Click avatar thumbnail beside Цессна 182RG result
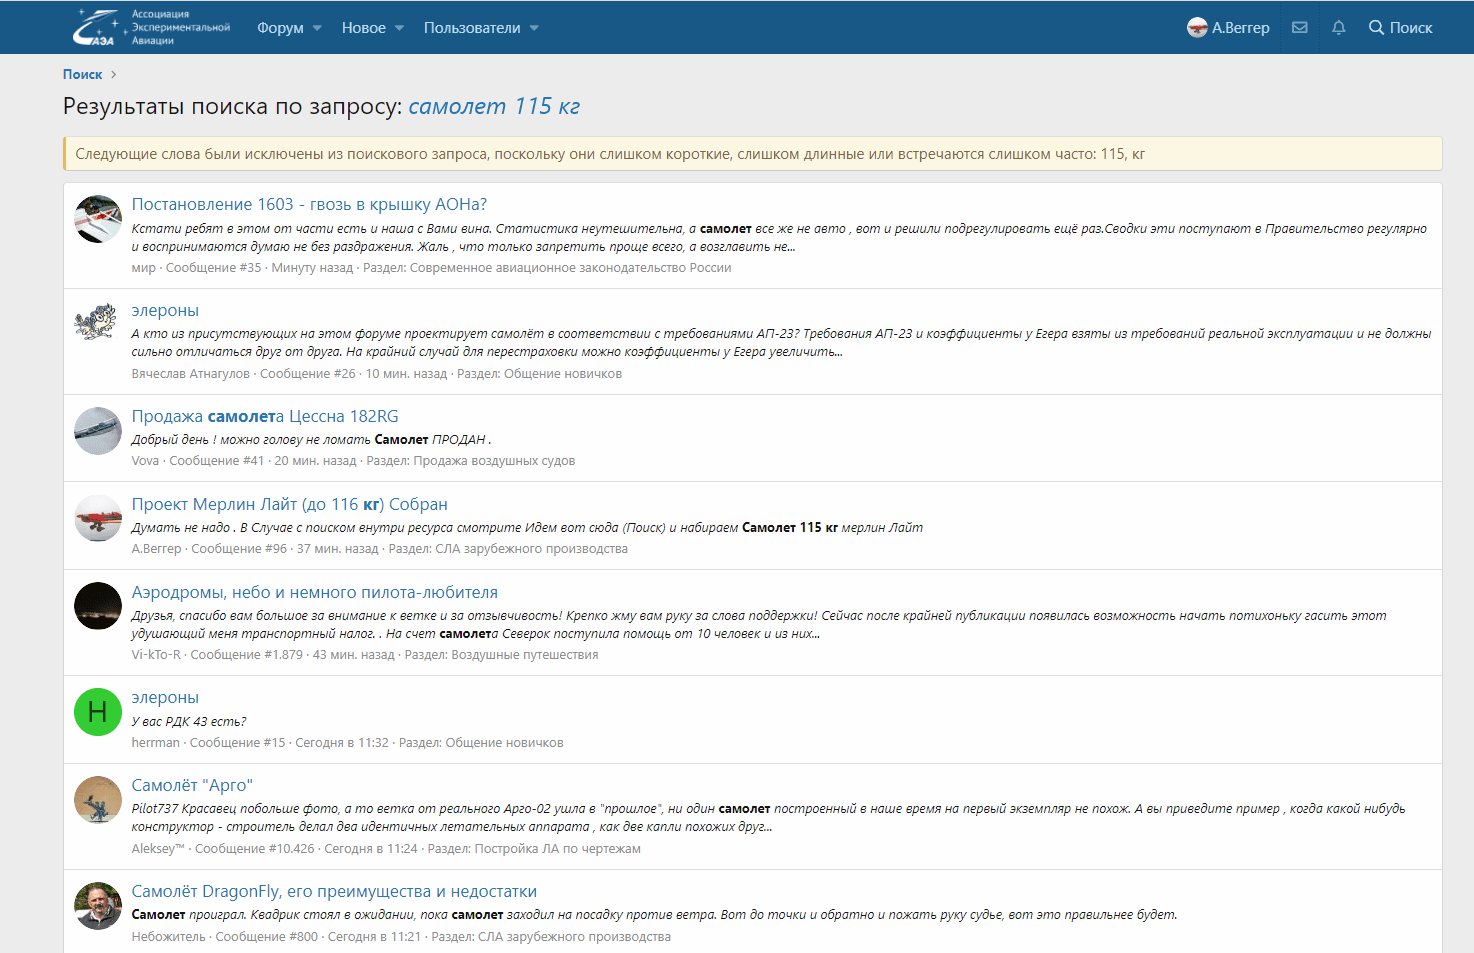 (98, 431)
